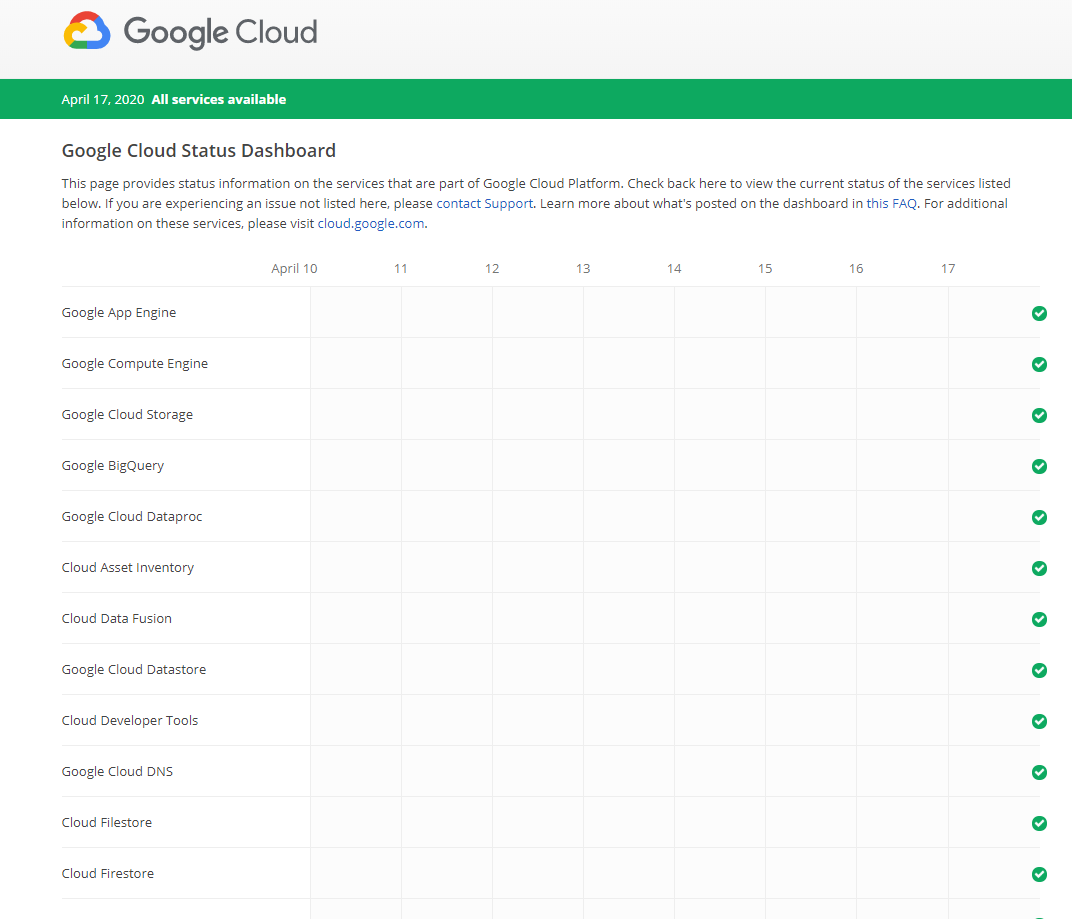The height and width of the screenshot is (919, 1072).
Task: Click the green status check for Cloud Data Fusion
Action: tap(1039, 619)
